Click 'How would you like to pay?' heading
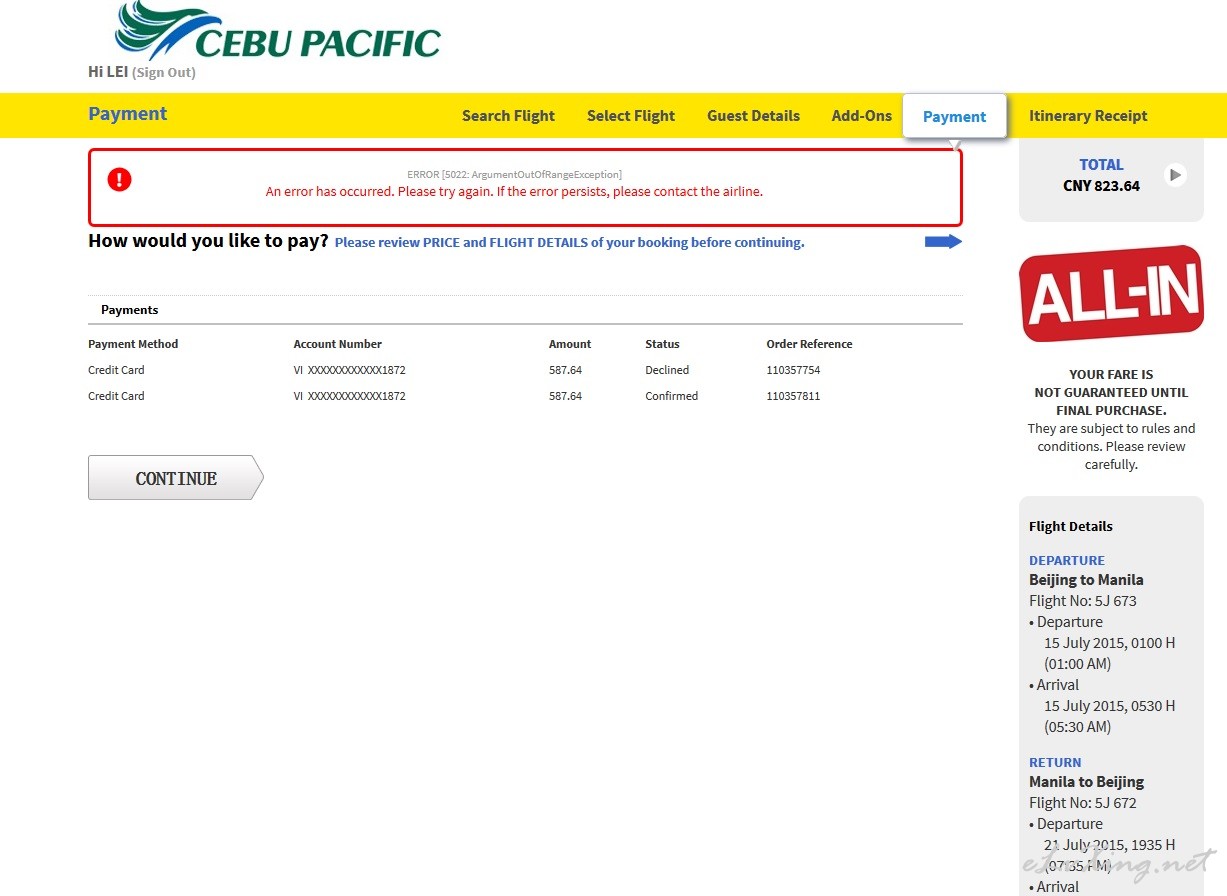Viewport: 1227px width, 896px height. pyautogui.click(x=208, y=241)
